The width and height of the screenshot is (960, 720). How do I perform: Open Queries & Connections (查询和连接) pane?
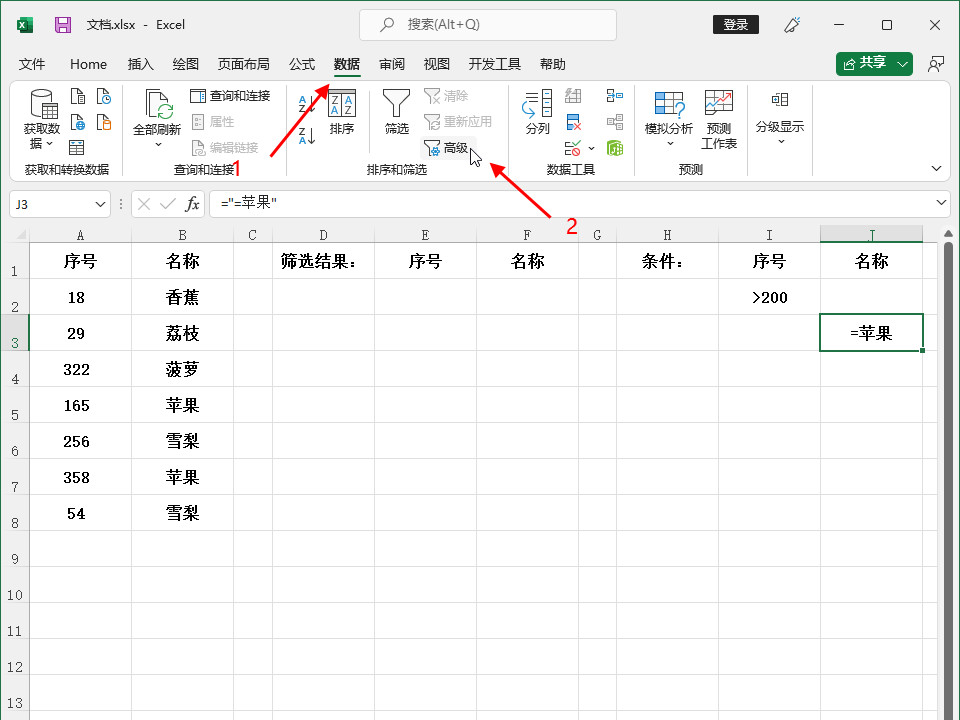230,96
